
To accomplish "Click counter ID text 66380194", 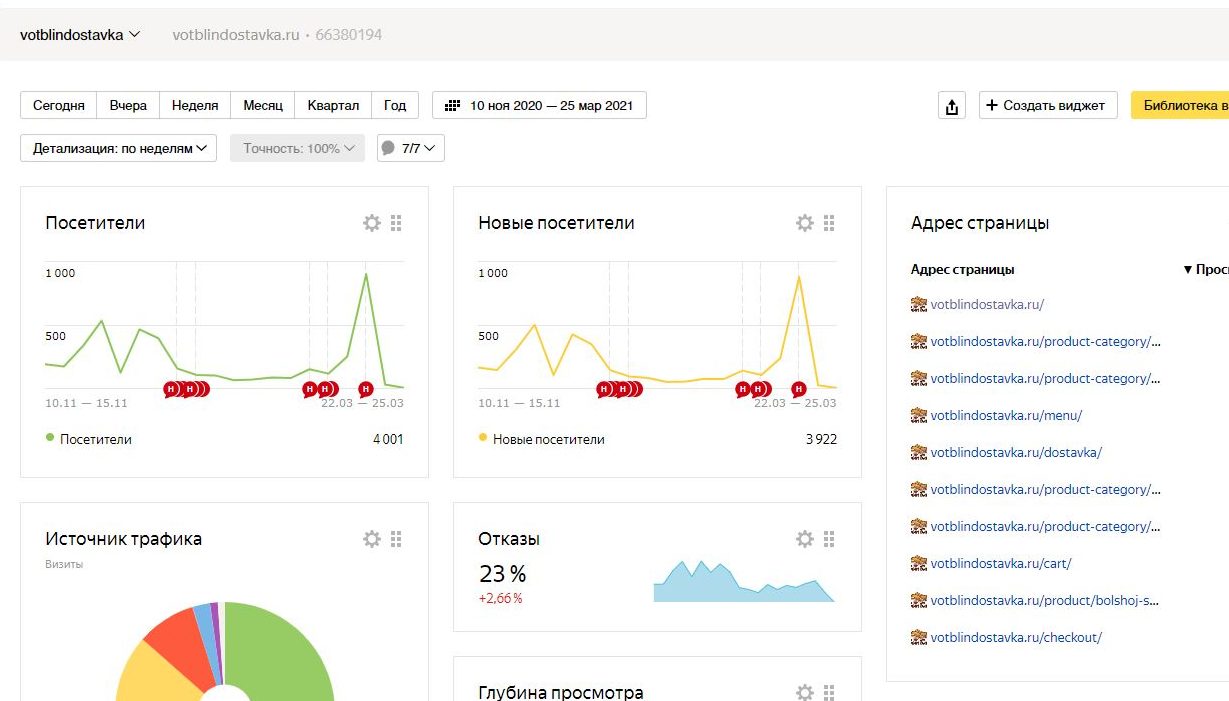I will pos(348,35).
